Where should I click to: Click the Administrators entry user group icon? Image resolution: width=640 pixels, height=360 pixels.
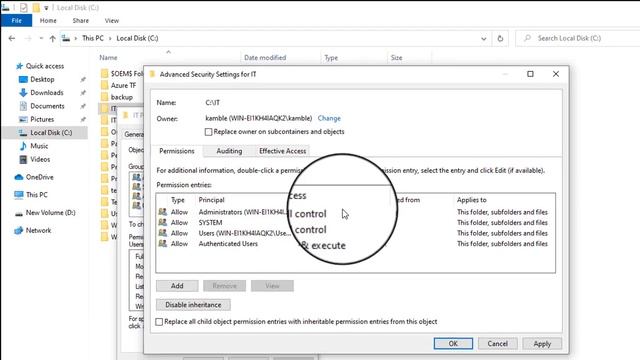[162, 212]
